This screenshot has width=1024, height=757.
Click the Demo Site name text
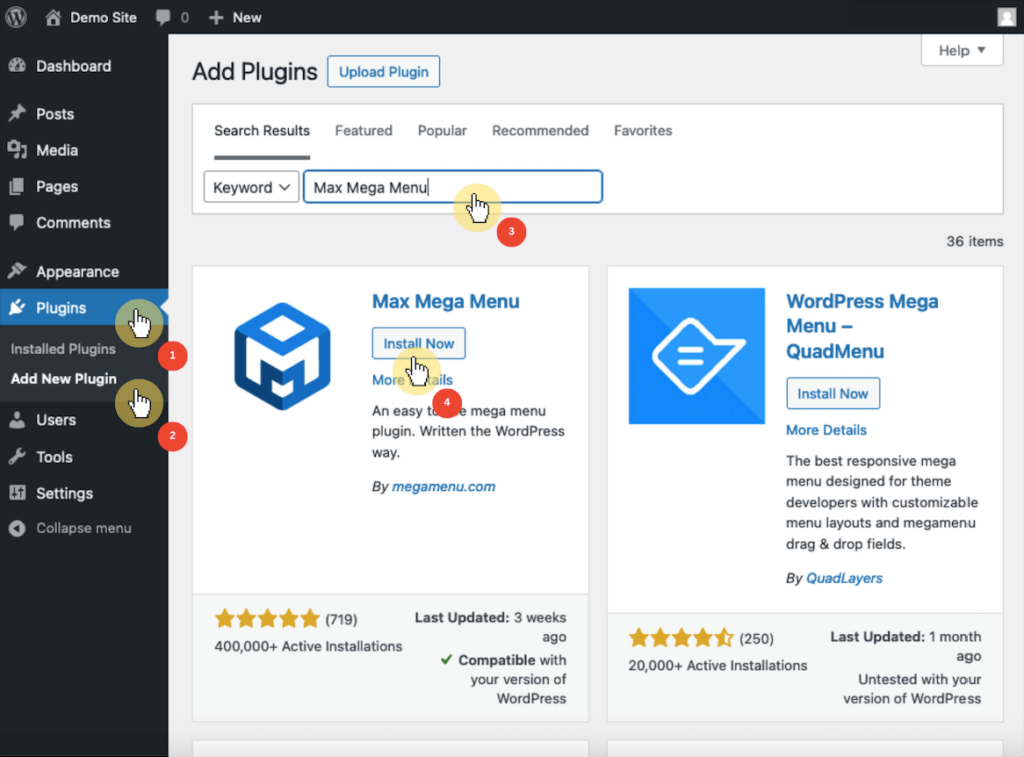103,18
